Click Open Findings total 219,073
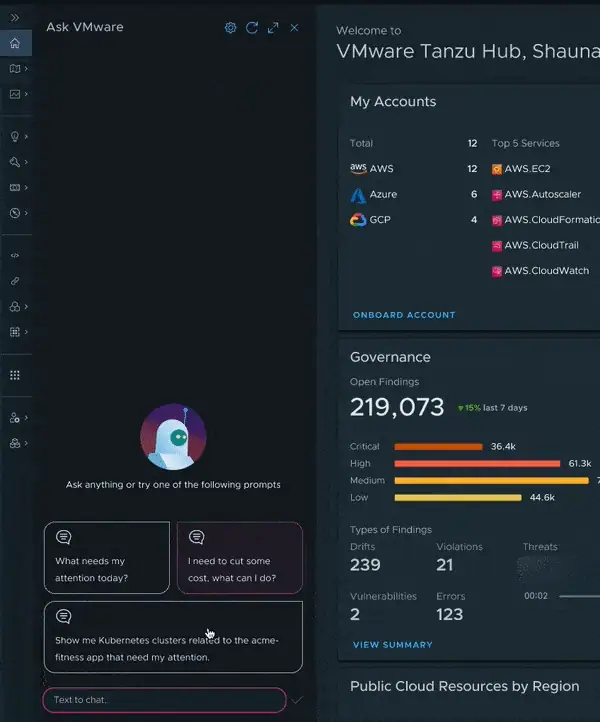Viewport: 600px width, 722px height. click(x=397, y=407)
